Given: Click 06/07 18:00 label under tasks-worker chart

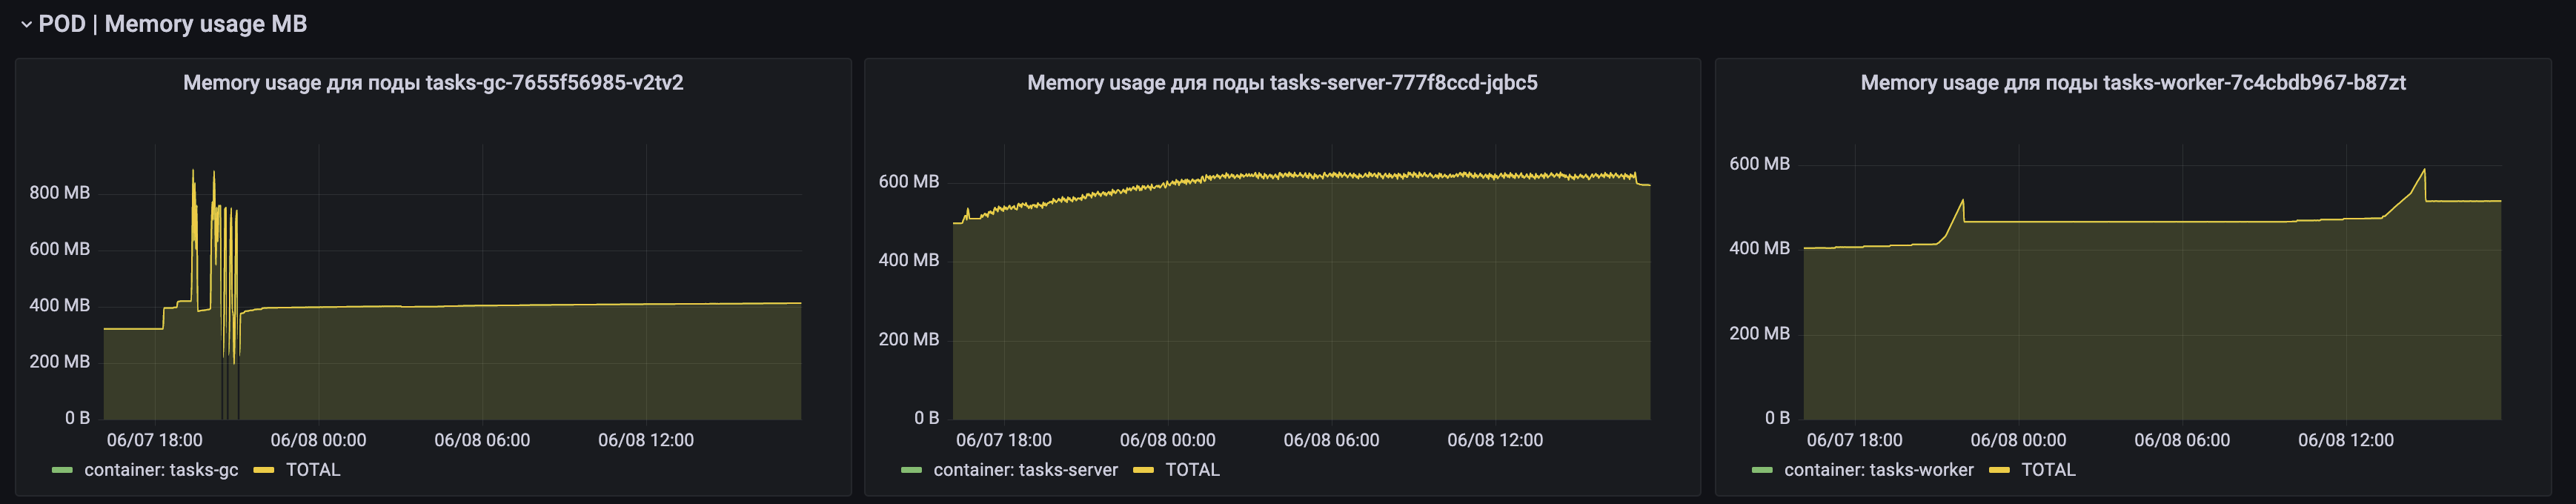Looking at the screenshot, I should 1854,440.
